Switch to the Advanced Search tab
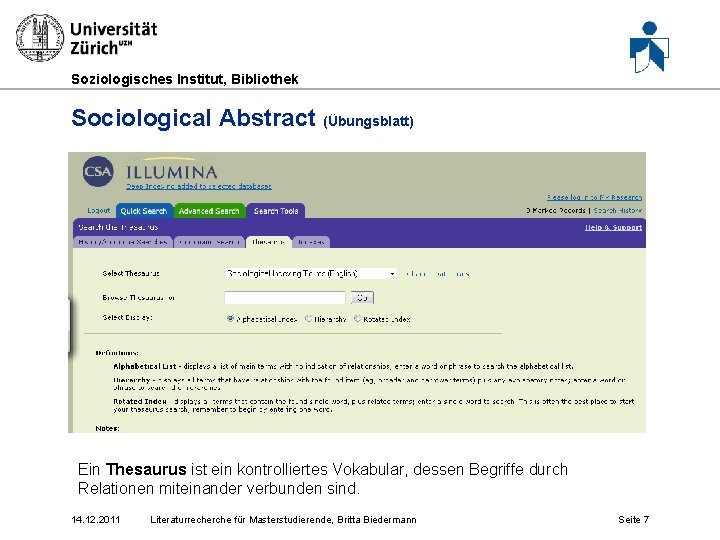Image resolution: width=720 pixels, height=540 pixels. pos(209,211)
